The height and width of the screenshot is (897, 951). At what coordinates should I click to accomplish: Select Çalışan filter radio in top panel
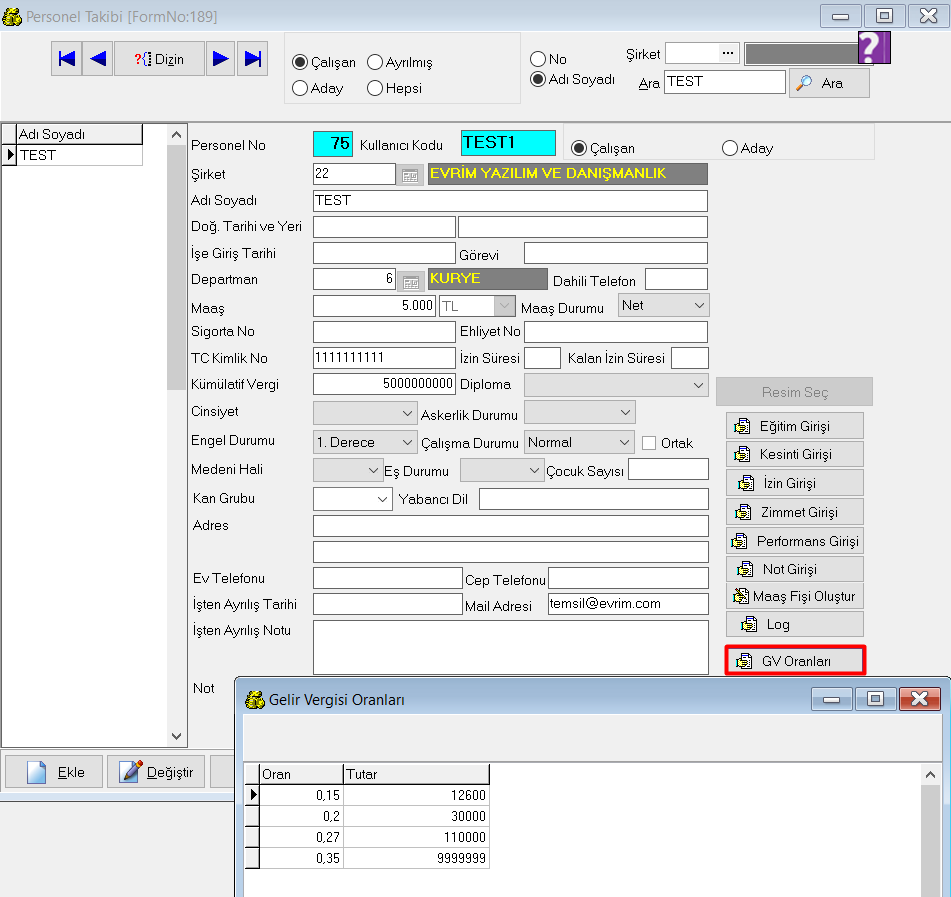coord(300,62)
